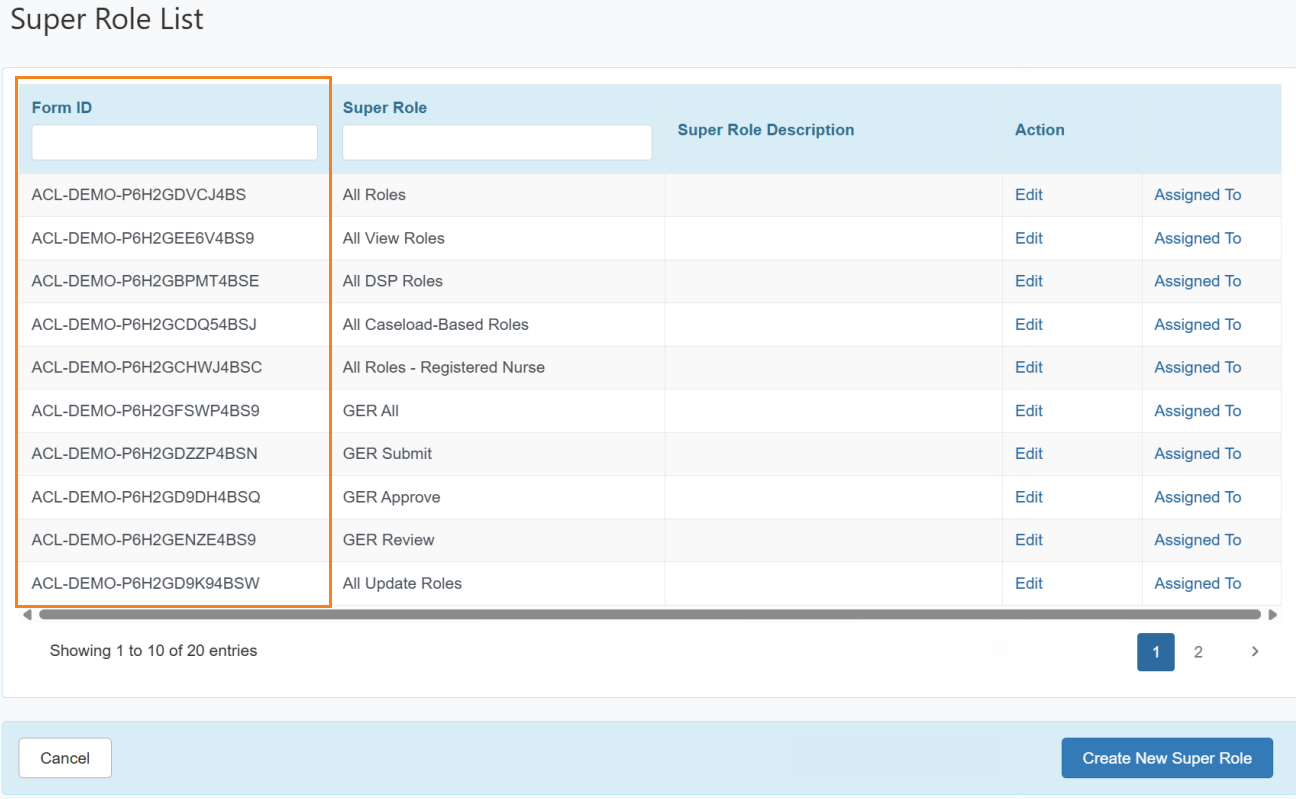Click All Roles - Registered Nurse name cell

click(x=444, y=367)
